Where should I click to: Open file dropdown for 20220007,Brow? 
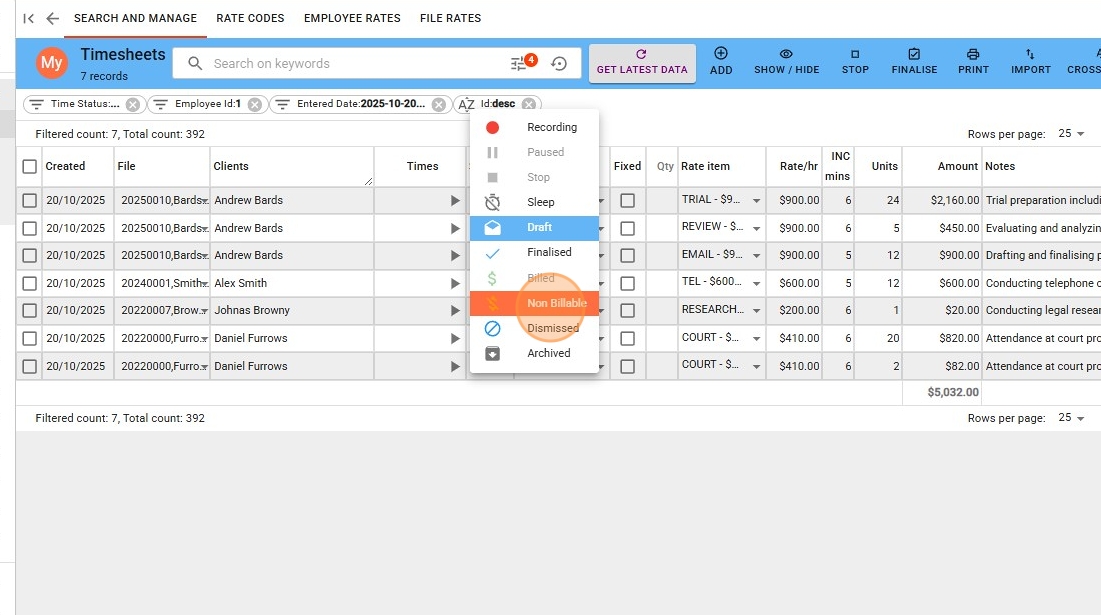[204, 310]
